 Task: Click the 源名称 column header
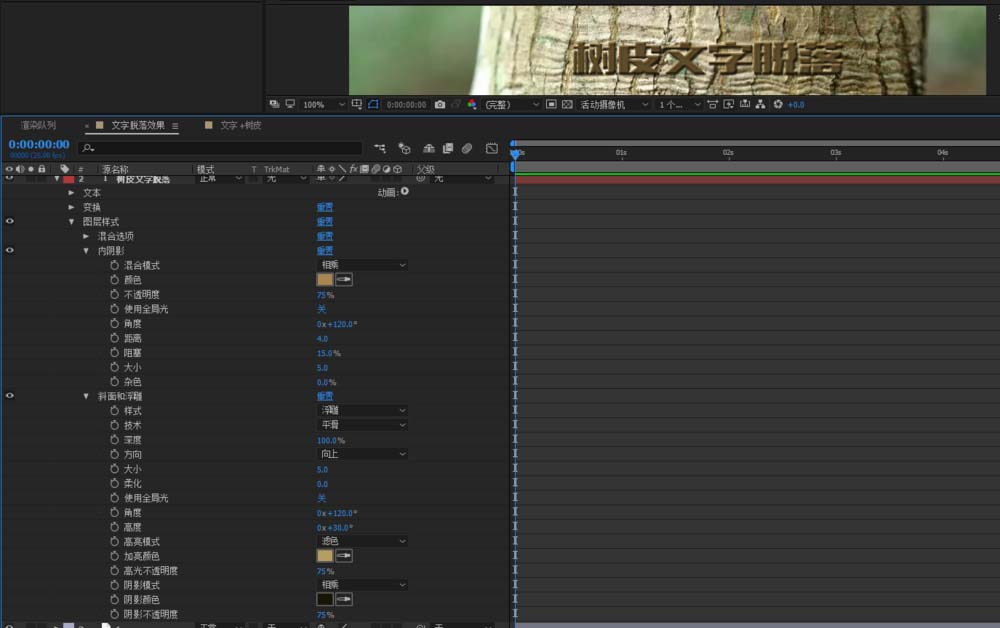[x=115, y=170]
